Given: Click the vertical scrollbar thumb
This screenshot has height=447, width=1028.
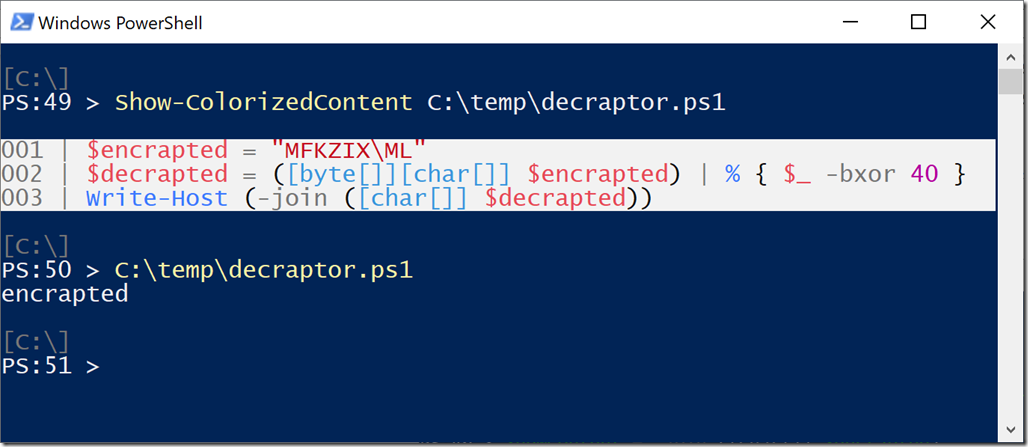Looking at the screenshot, I should pyautogui.click(x=1010, y=82).
